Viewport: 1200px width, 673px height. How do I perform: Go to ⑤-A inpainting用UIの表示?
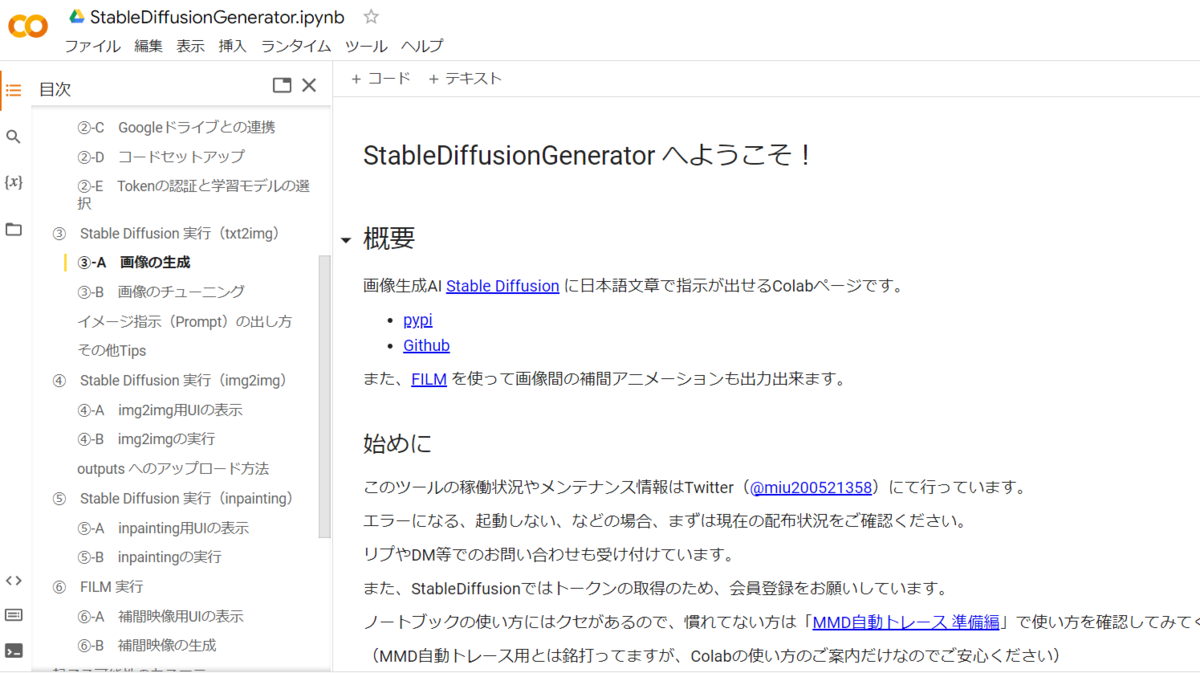(x=163, y=528)
